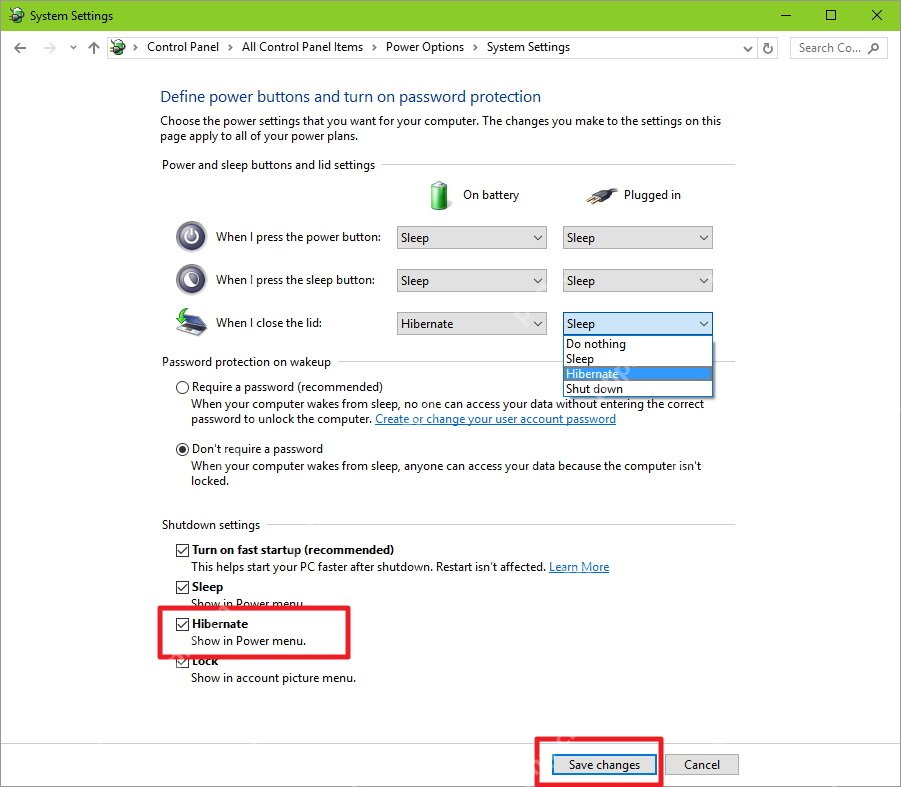Open address bar history dropdown arrow
Image resolution: width=901 pixels, height=787 pixels.
coord(748,48)
